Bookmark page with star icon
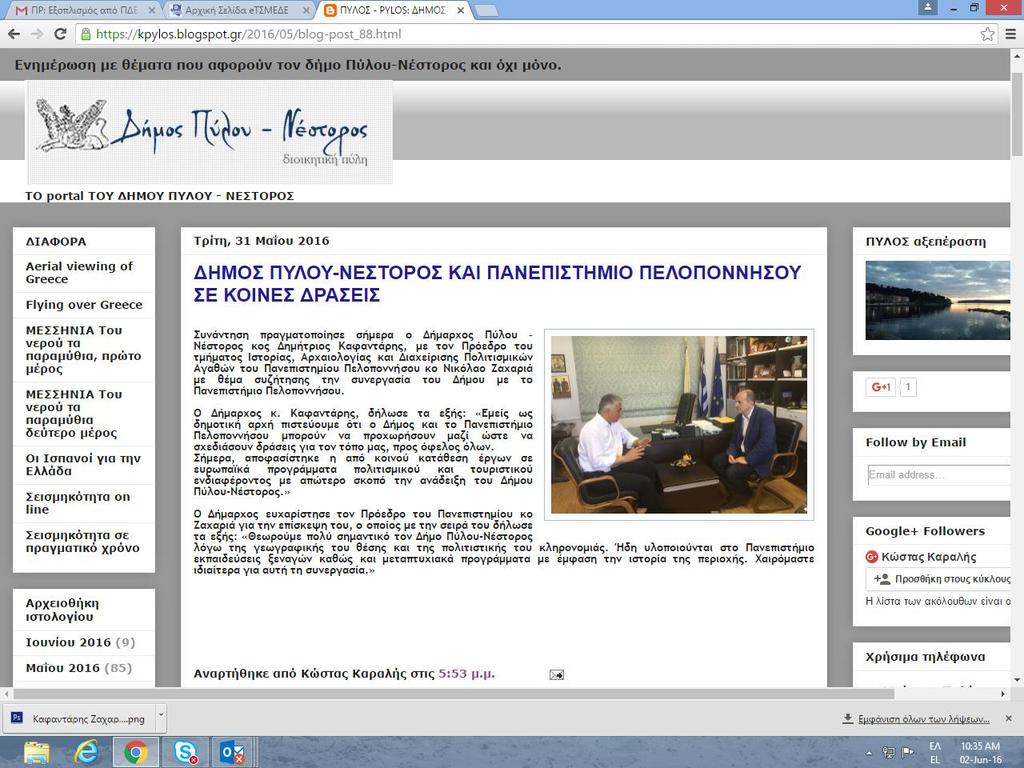Viewport: 1024px width, 768px height. click(x=987, y=34)
